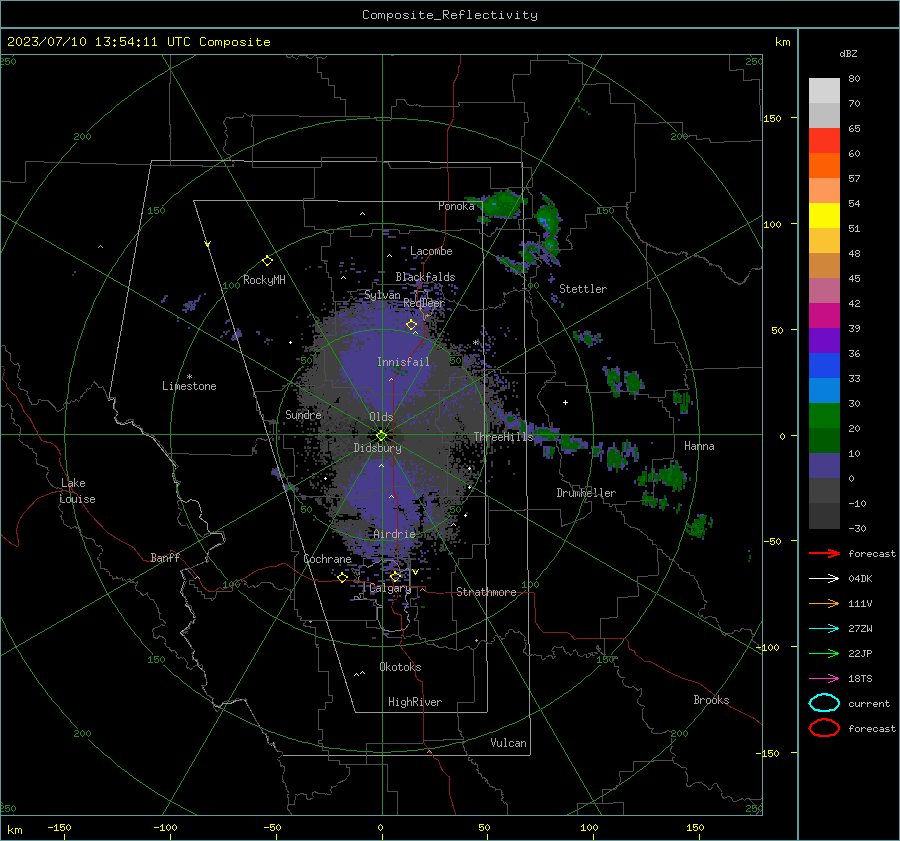Click the Sundre city label
Image resolution: width=900 pixels, height=841 pixels.
[303, 414]
